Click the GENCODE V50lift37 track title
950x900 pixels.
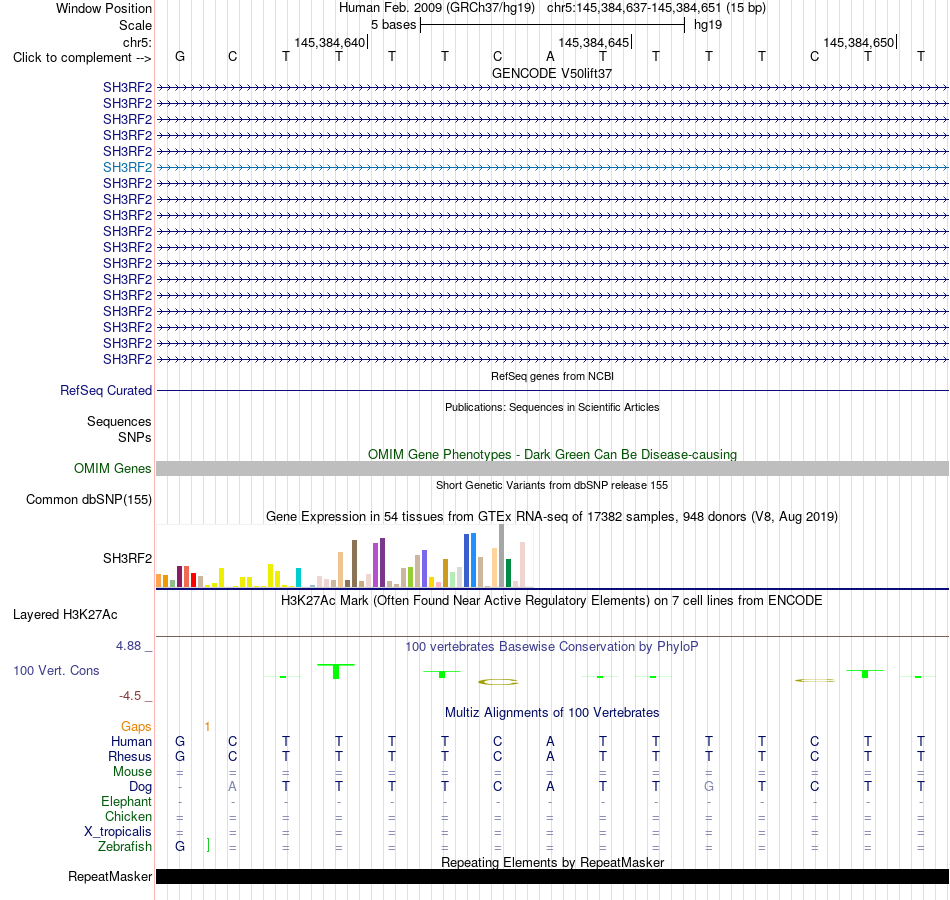point(552,73)
